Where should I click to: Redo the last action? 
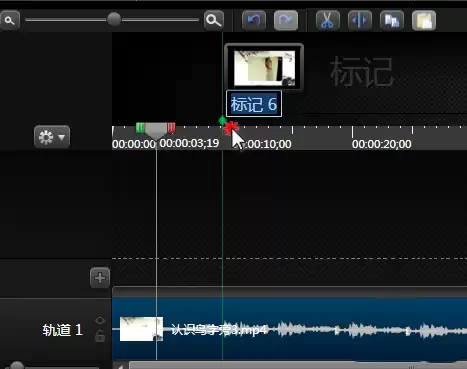tap(286, 20)
